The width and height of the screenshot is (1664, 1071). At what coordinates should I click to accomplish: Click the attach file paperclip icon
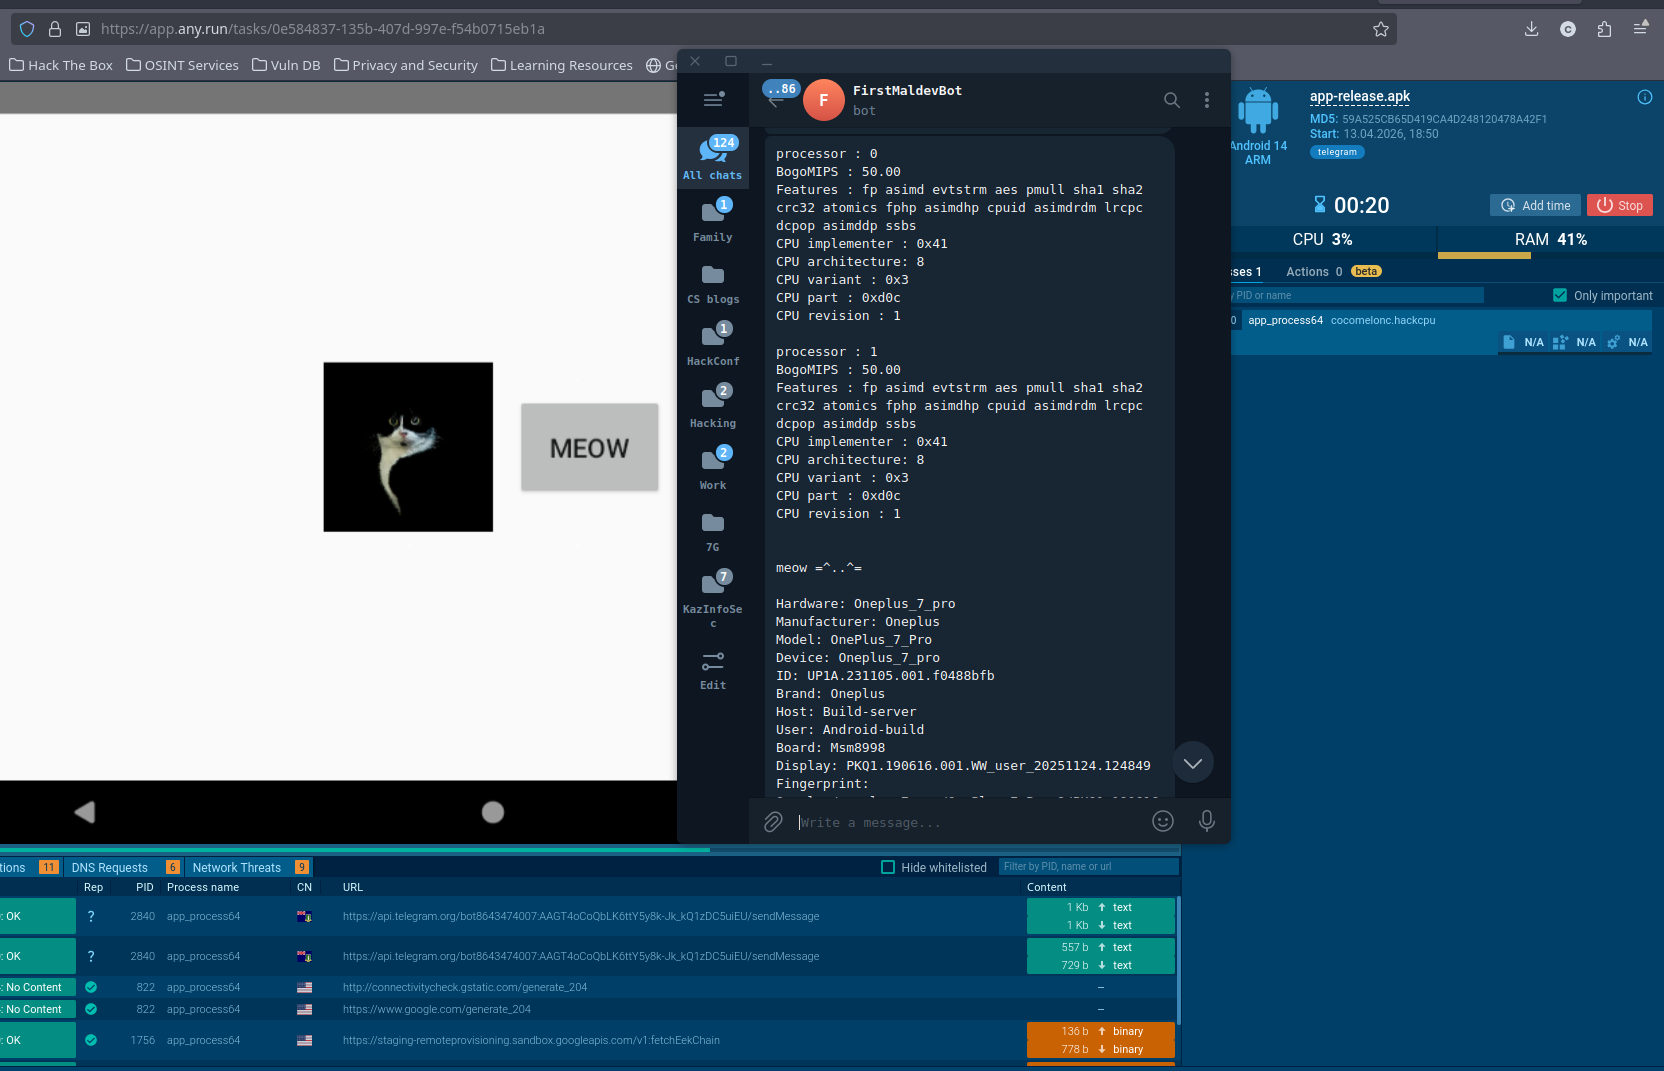773,822
